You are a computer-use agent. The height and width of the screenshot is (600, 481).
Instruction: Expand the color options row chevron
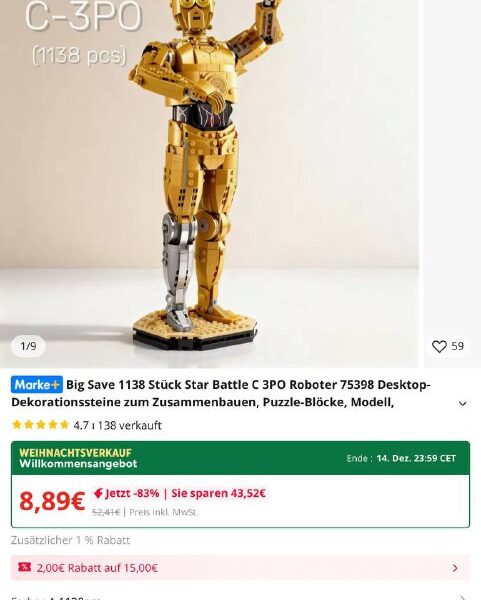coord(463,598)
